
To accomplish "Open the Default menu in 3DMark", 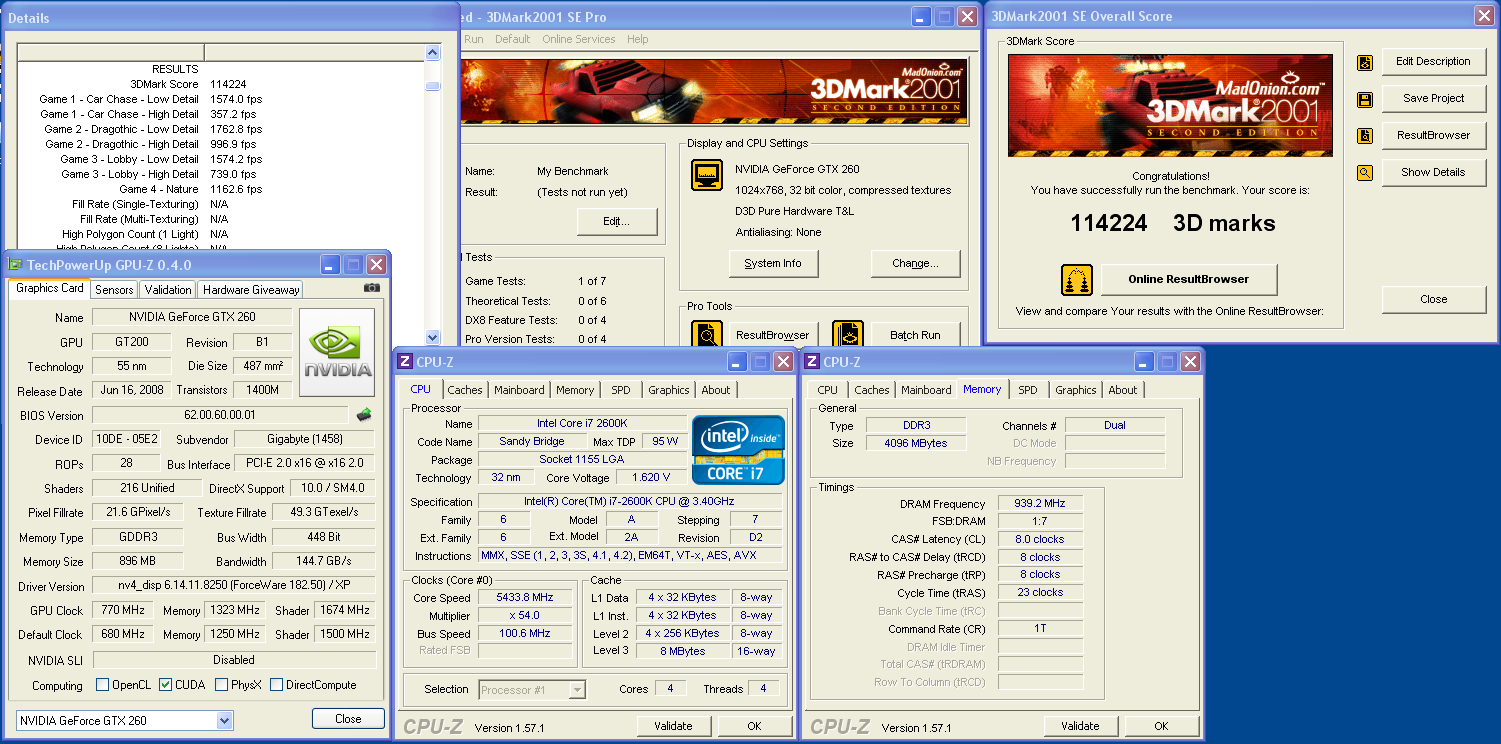I will coord(513,39).
